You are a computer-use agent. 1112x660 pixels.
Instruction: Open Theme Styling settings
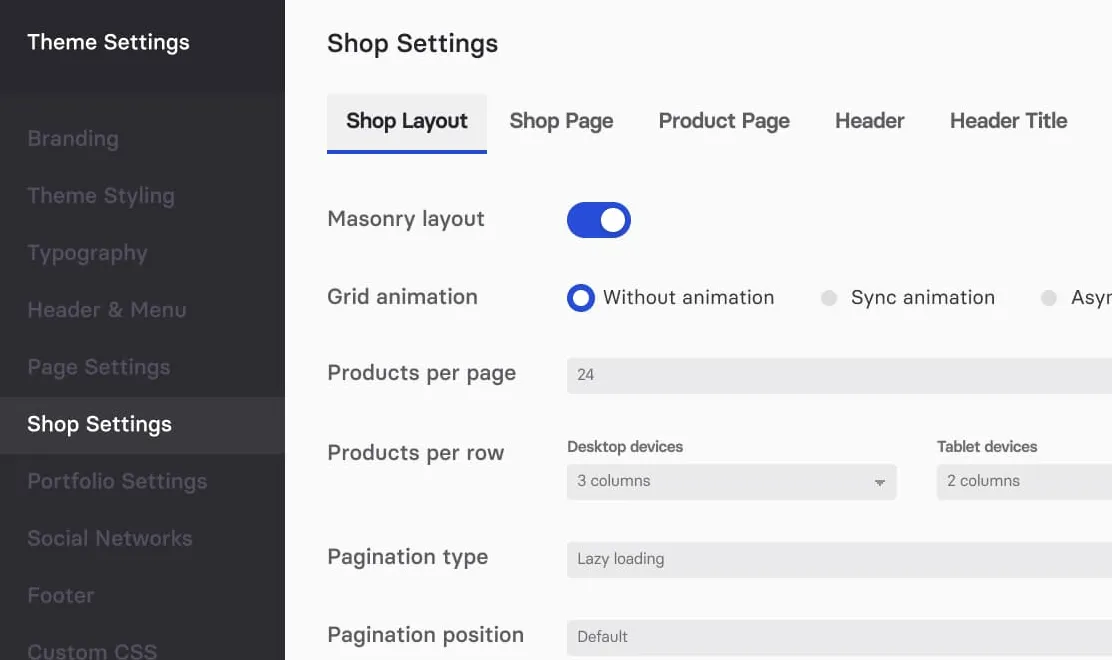pos(101,196)
